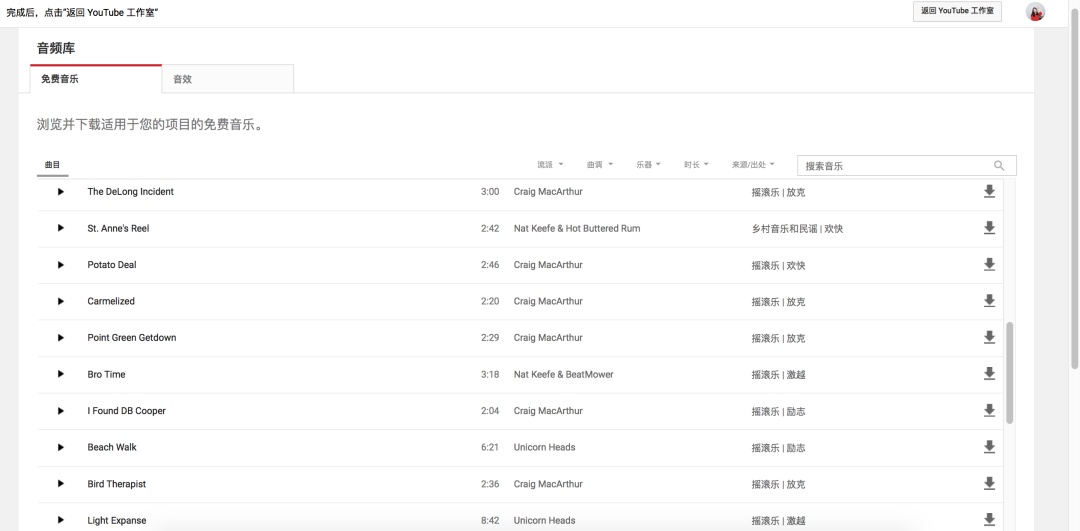1080x531 pixels.
Task: Click Unicorn Heads in Light Expanse row
Action: 544,520
